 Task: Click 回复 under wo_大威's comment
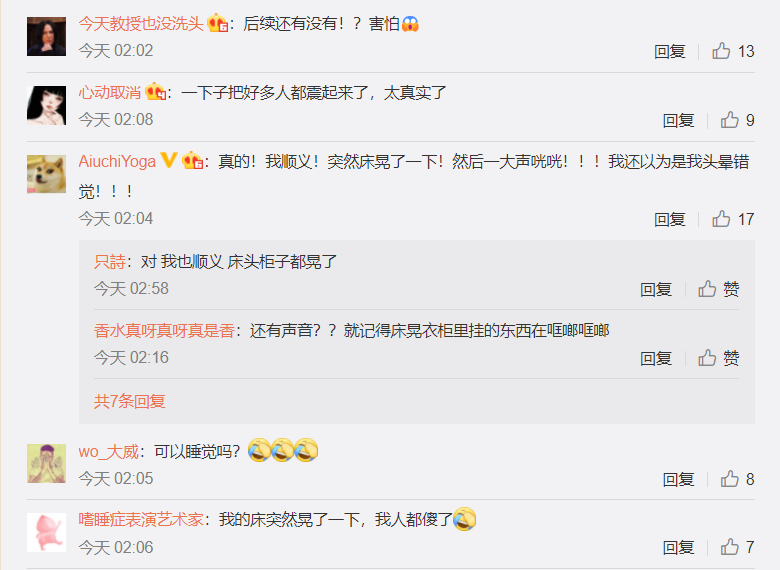tap(678, 480)
